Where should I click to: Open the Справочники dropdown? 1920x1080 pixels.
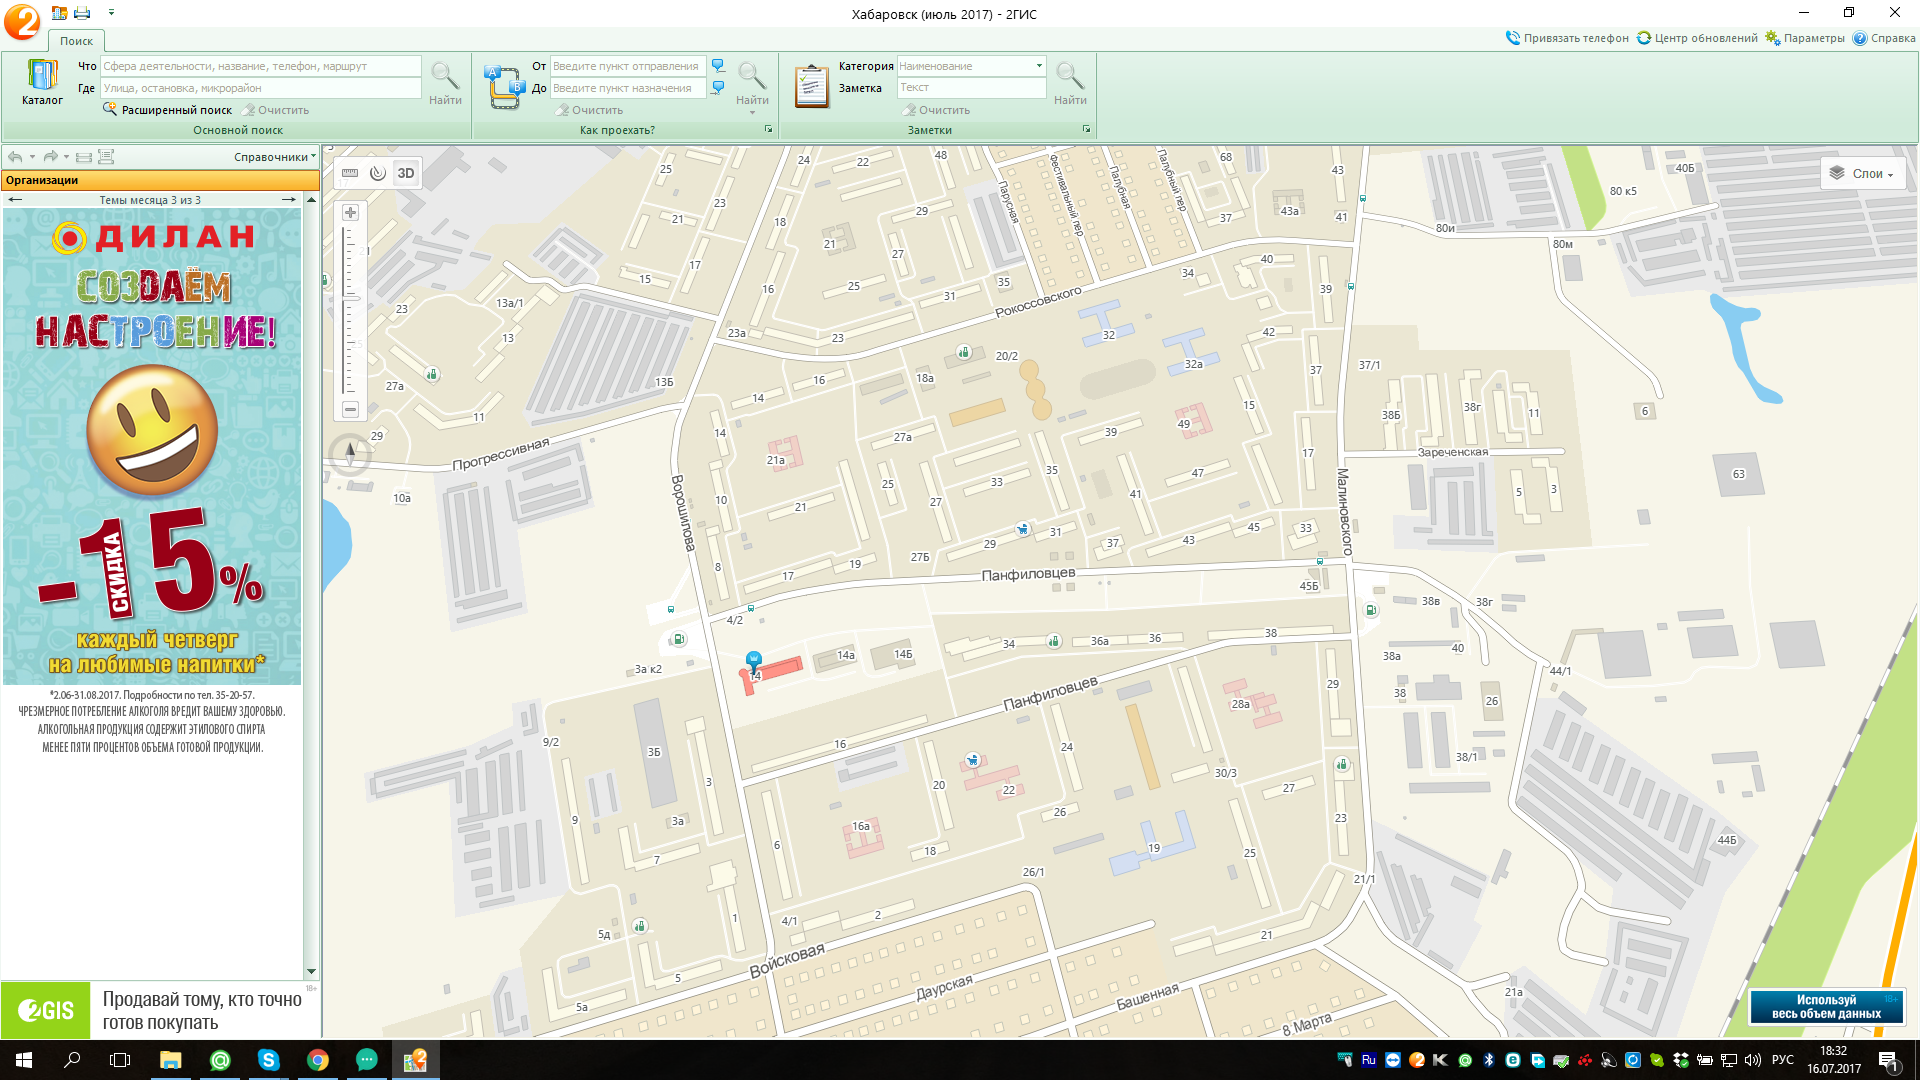[x=274, y=157]
